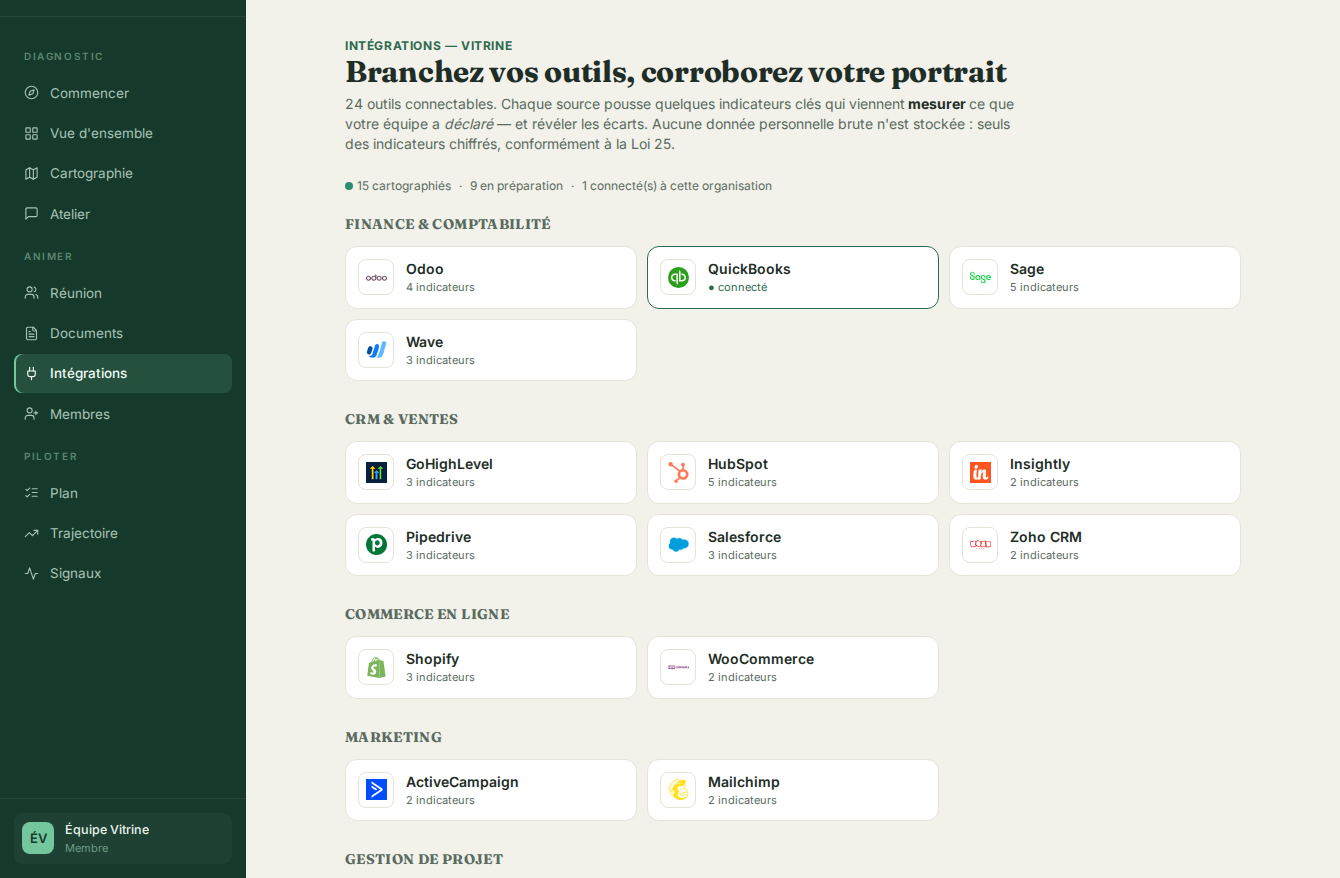Viewport: 1340px width, 878px height.
Task: Click the Odoo logo icon
Action: [x=376, y=277]
